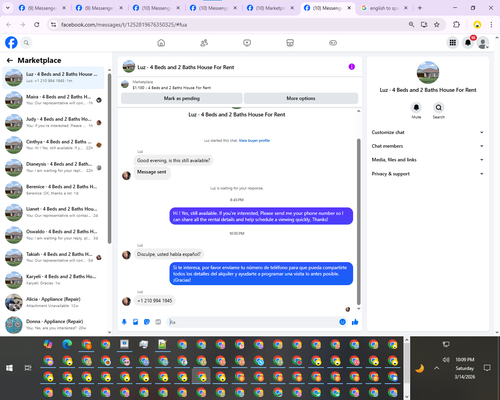
Task: Open Lianet's rental conversation
Action: point(53,212)
